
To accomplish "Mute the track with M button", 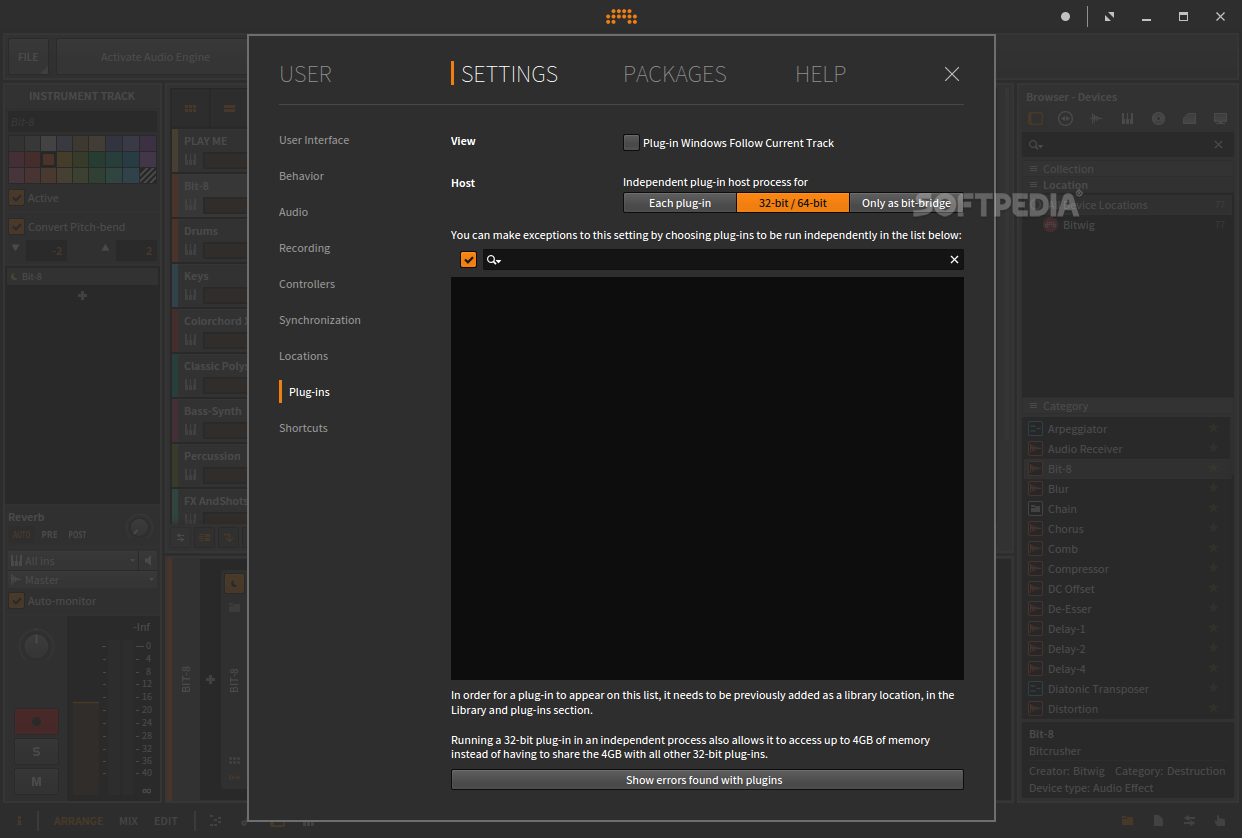I will [36, 781].
